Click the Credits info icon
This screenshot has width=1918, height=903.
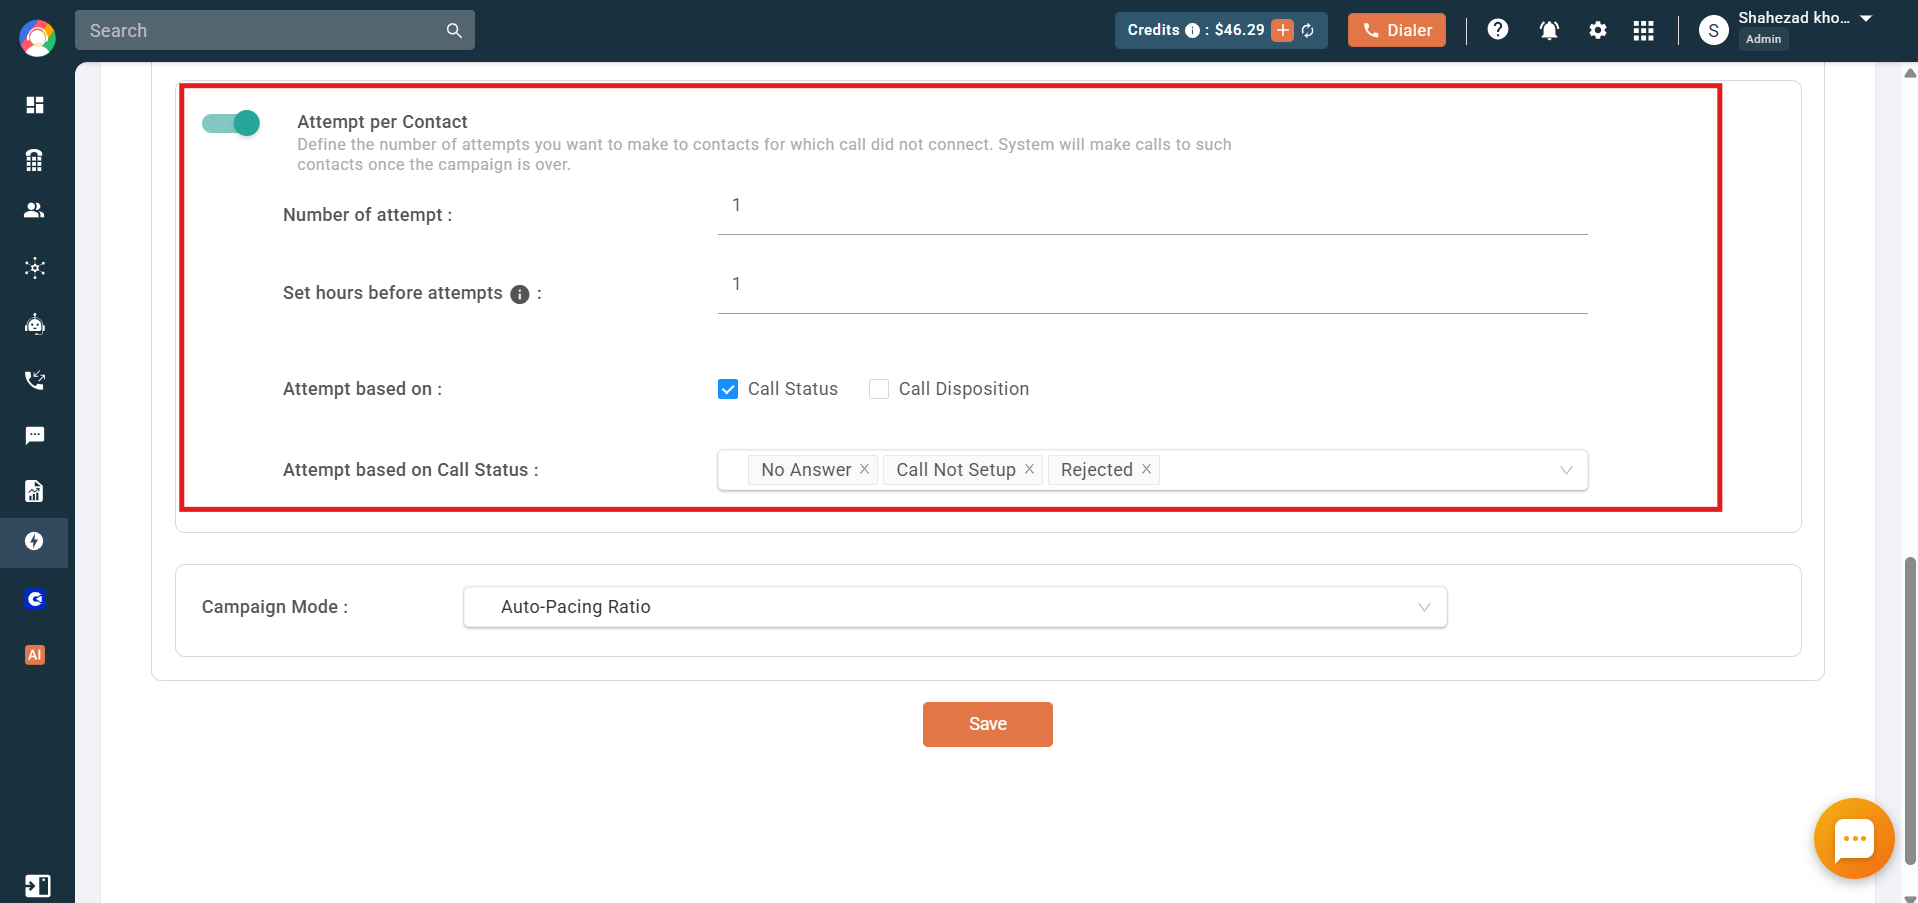point(1192,31)
